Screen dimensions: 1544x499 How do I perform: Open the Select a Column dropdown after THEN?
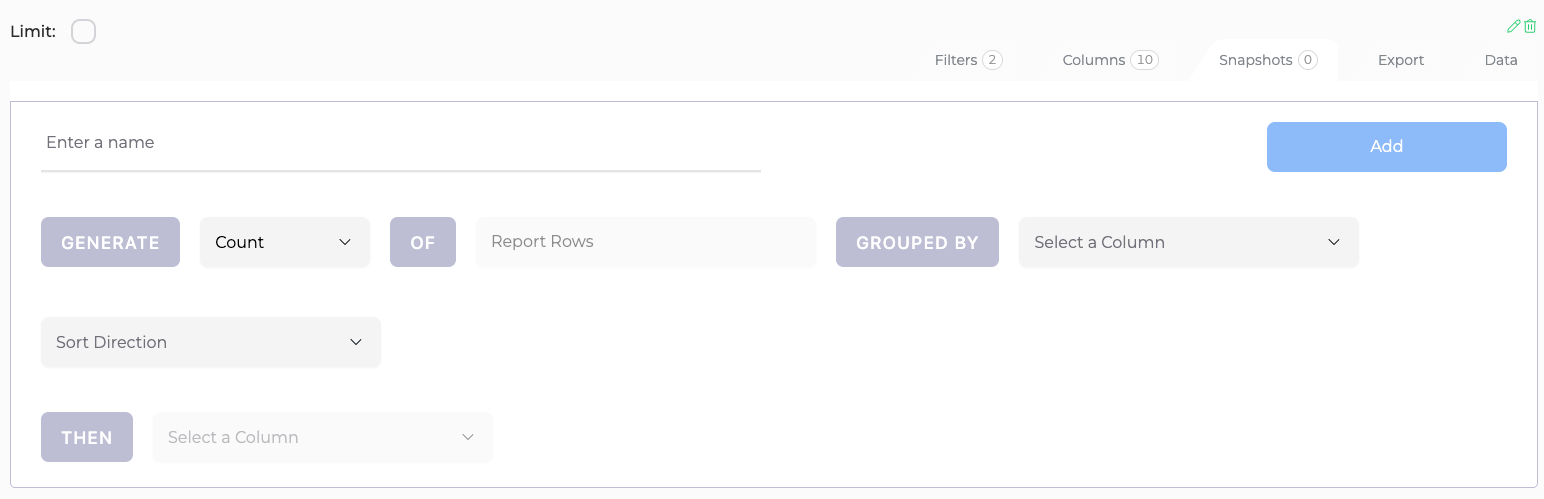point(323,437)
